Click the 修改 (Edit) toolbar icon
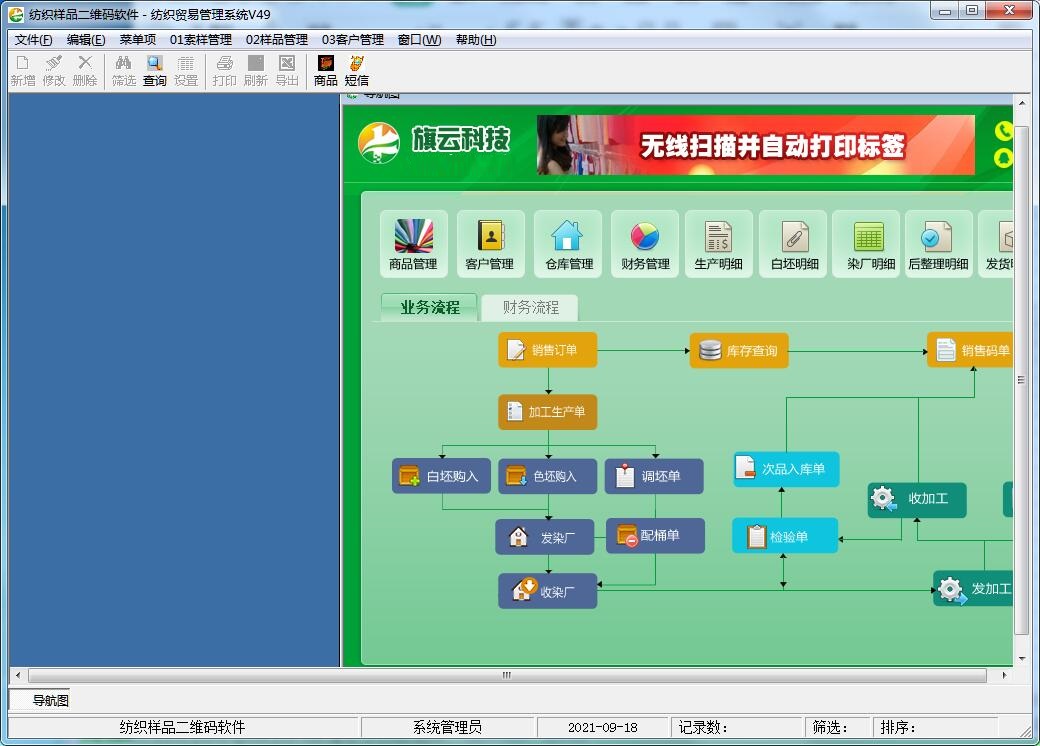1040x746 pixels. [54, 71]
